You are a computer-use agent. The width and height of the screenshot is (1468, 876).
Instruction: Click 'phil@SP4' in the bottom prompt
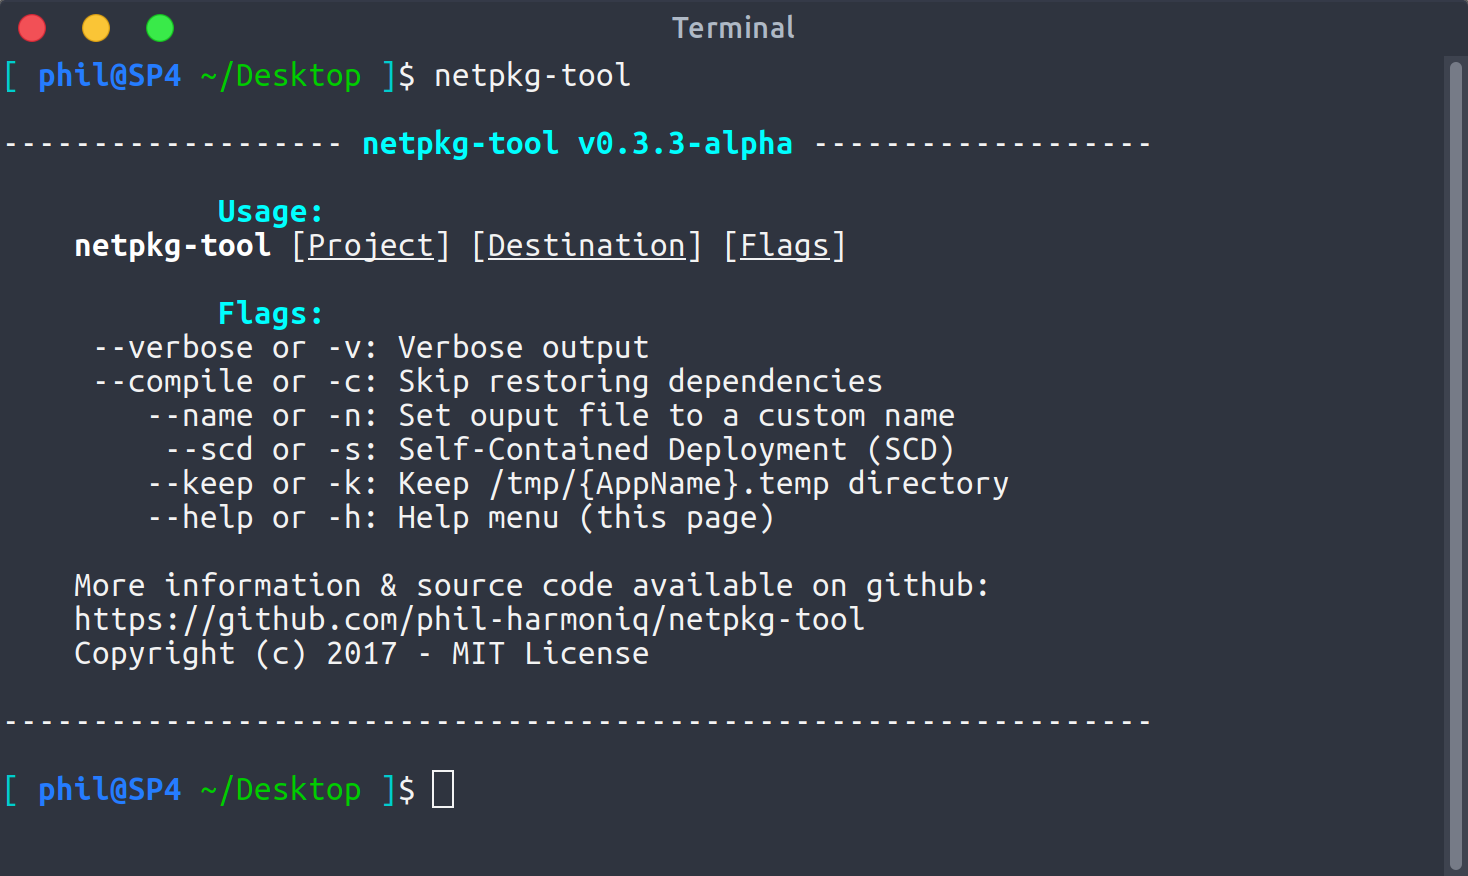pos(110,790)
